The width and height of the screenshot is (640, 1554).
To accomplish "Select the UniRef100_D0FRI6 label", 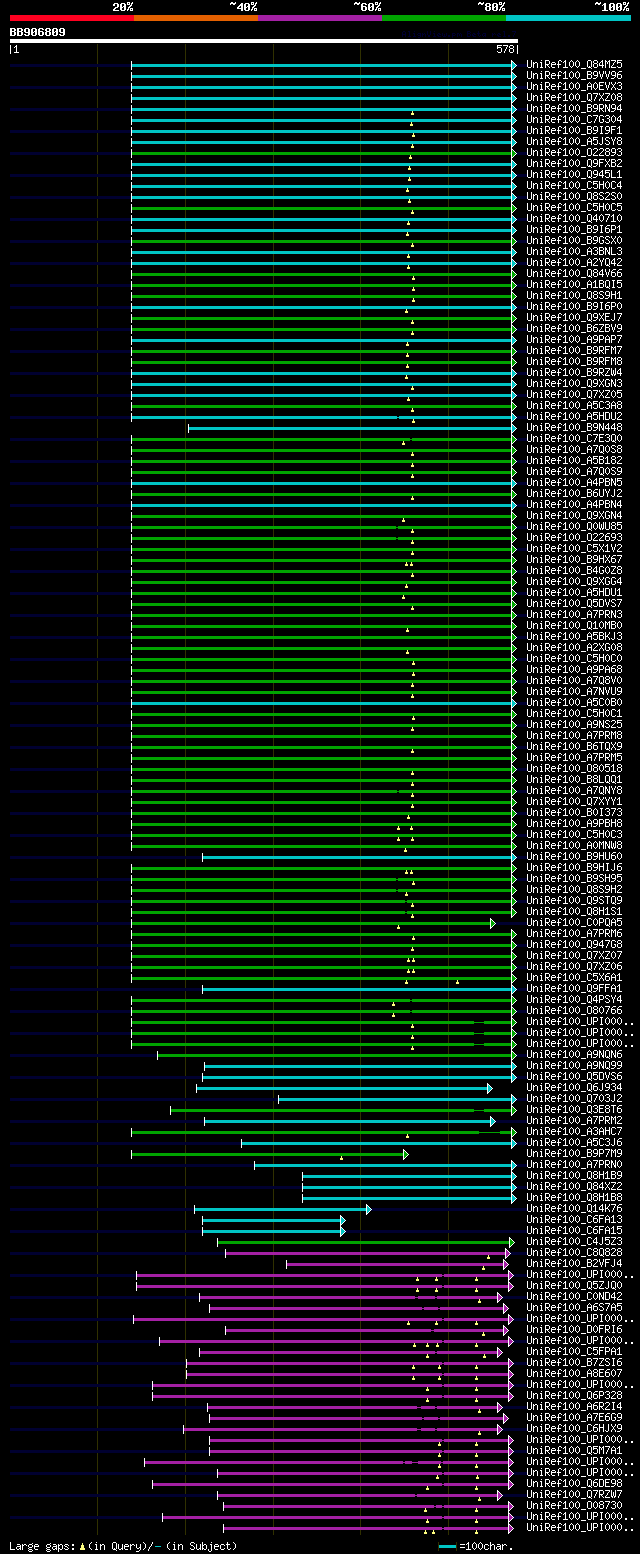I will pos(574,1329).
